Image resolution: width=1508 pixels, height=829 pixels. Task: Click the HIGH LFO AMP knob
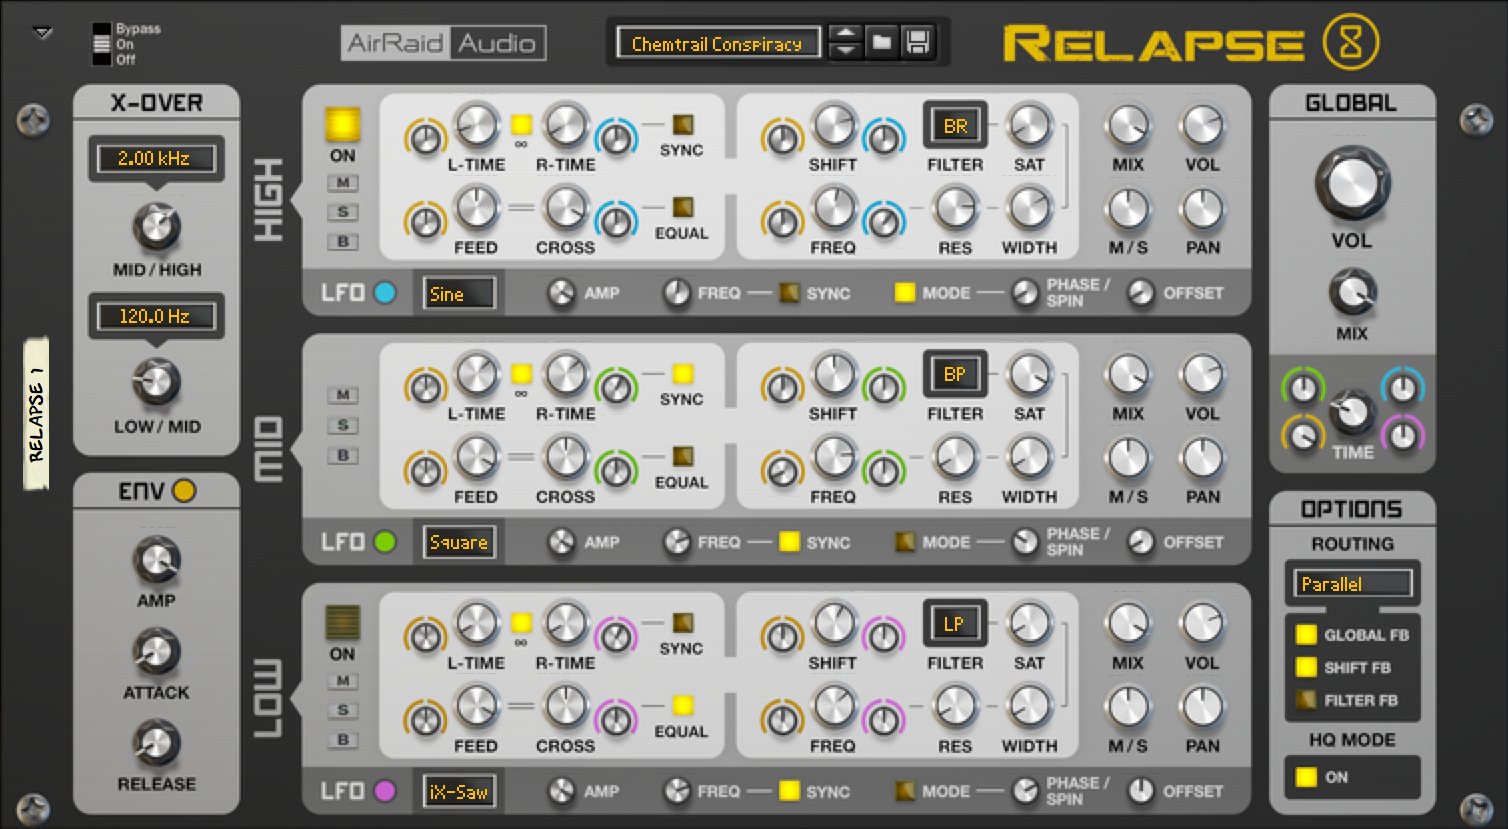pyautogui.click(x=562, y=293)
